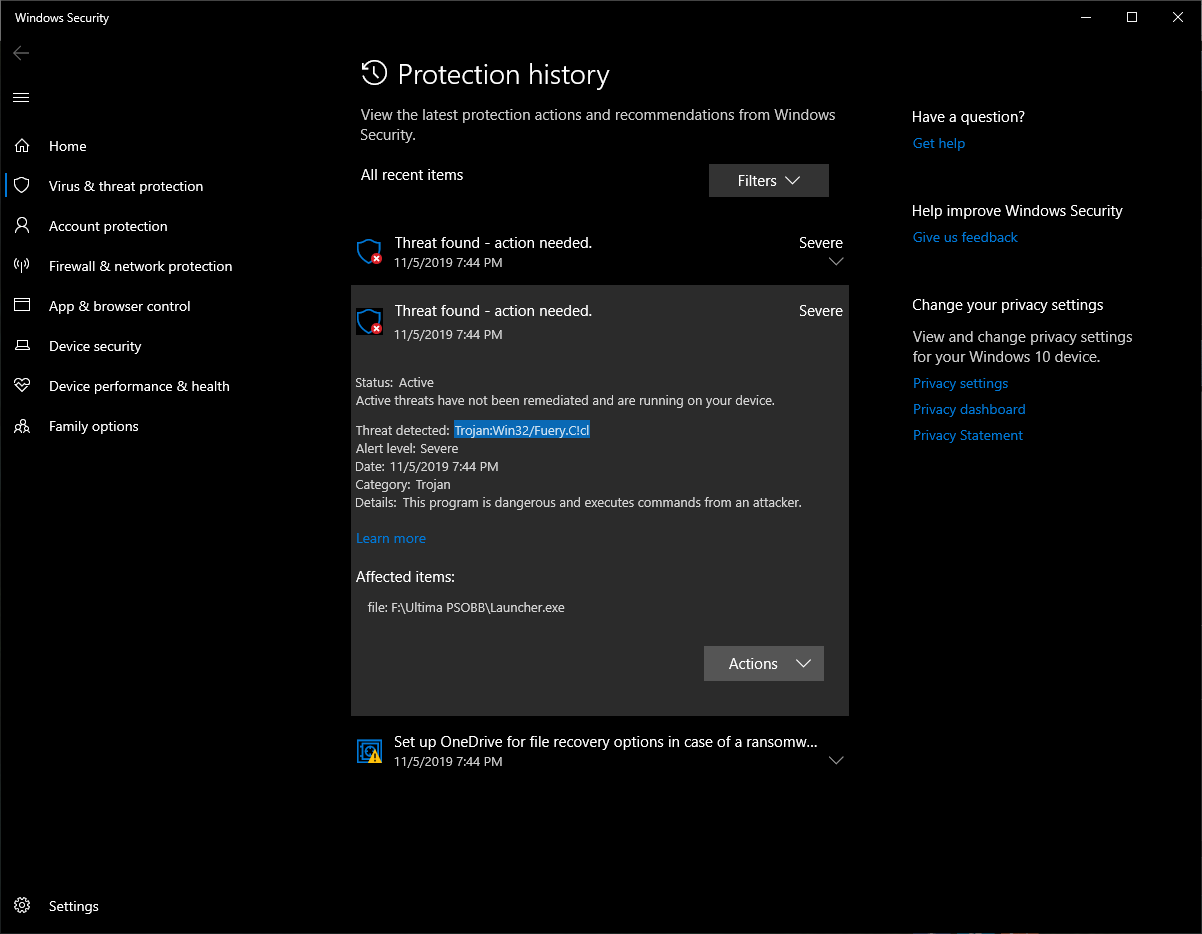Click the Device security laptop icon
1202x934 pixels.
(22, 346)
